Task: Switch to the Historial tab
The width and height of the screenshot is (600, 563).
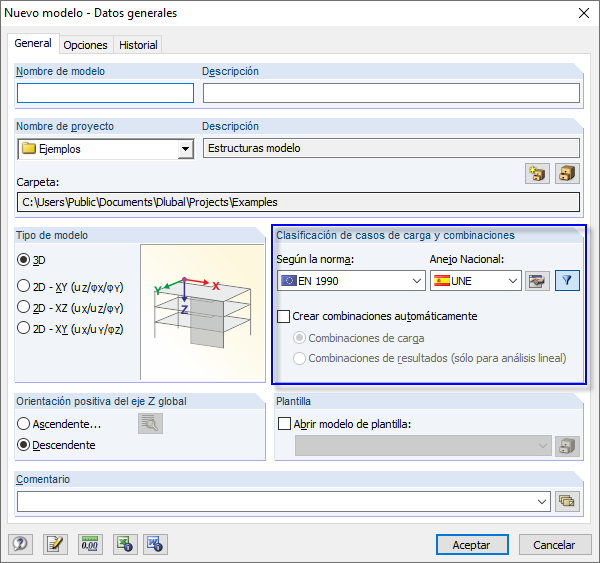Action: (138, 45)
